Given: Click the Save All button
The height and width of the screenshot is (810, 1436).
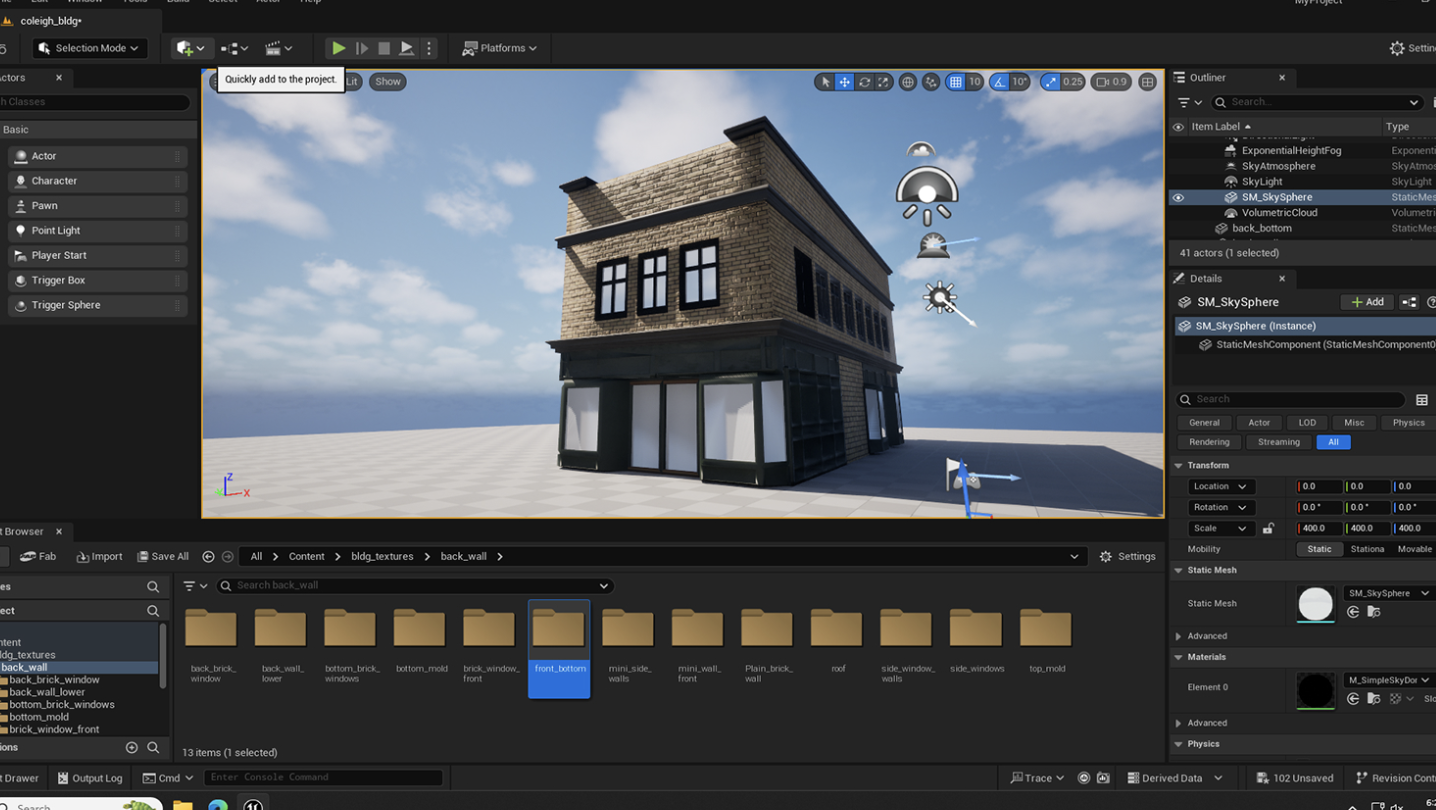Looking at the screenshot, I should click(x=163, y=557).
